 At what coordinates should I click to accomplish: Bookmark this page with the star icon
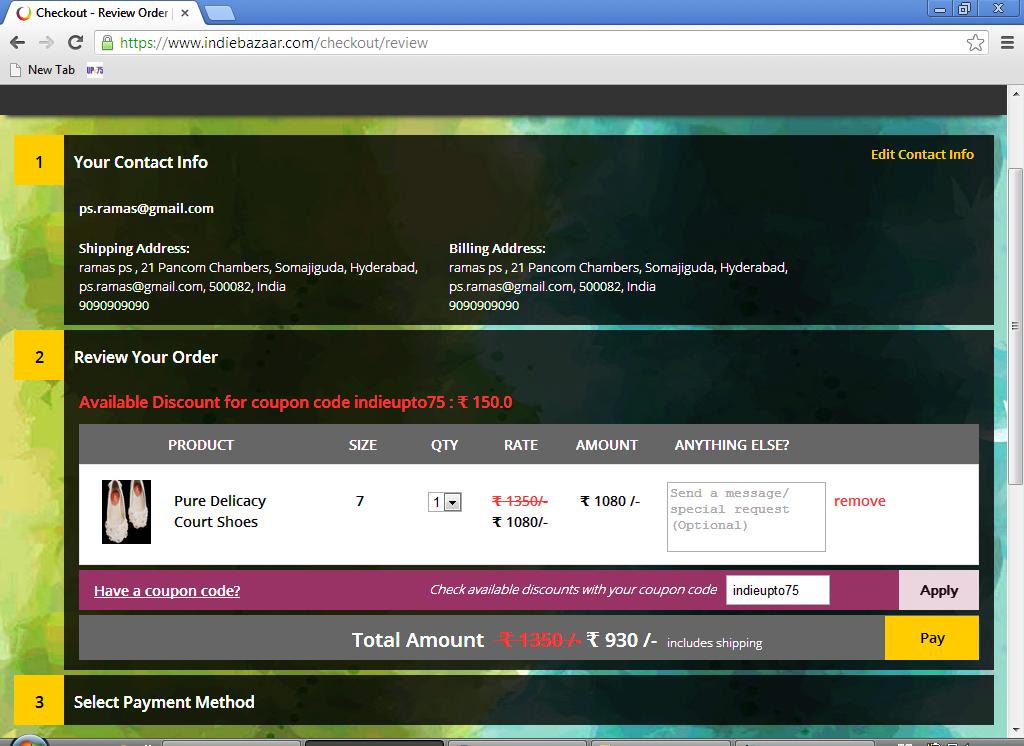pos(975,43)
